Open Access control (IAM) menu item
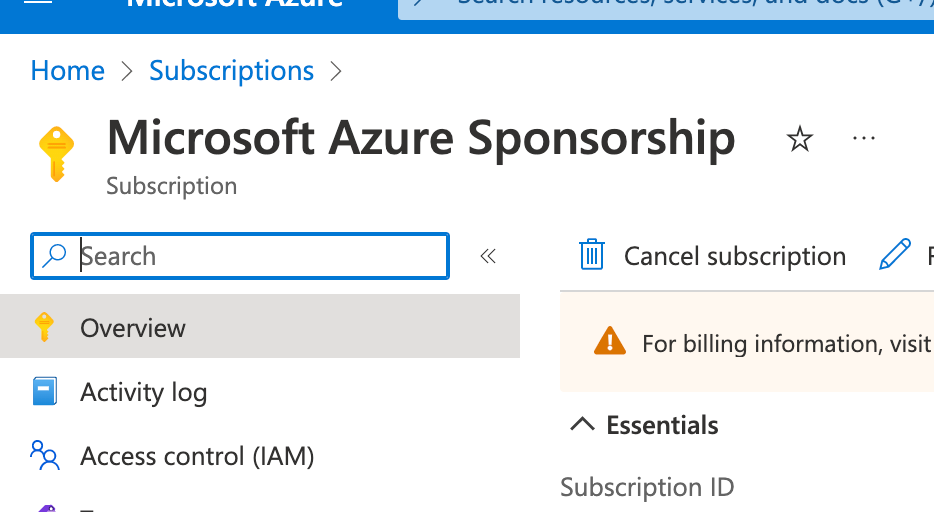 pyautogui.click(x=197, y=456)
